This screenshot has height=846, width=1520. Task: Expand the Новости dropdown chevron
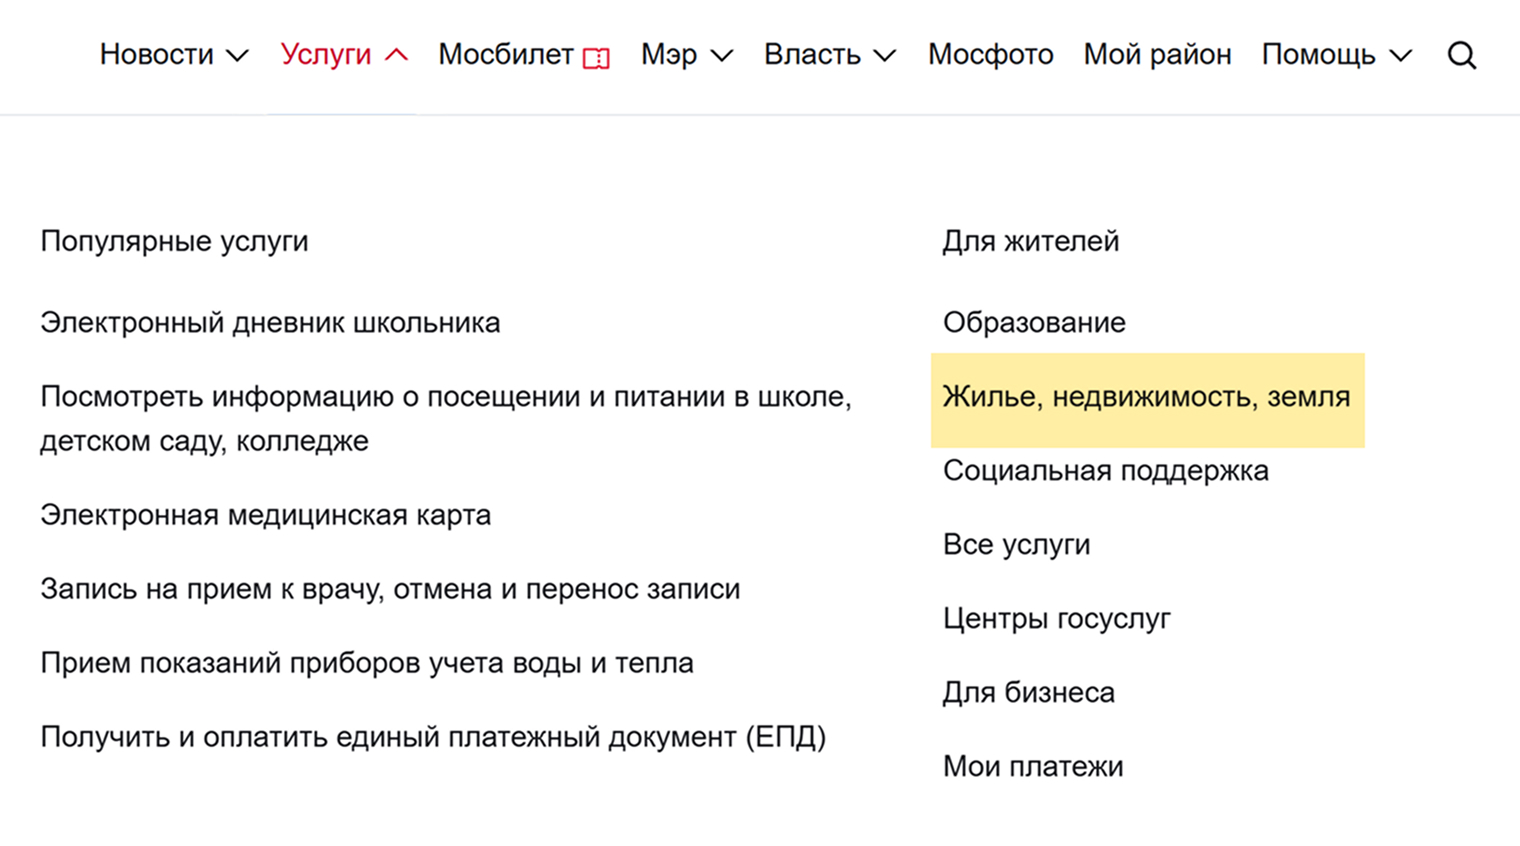point(237,56)
